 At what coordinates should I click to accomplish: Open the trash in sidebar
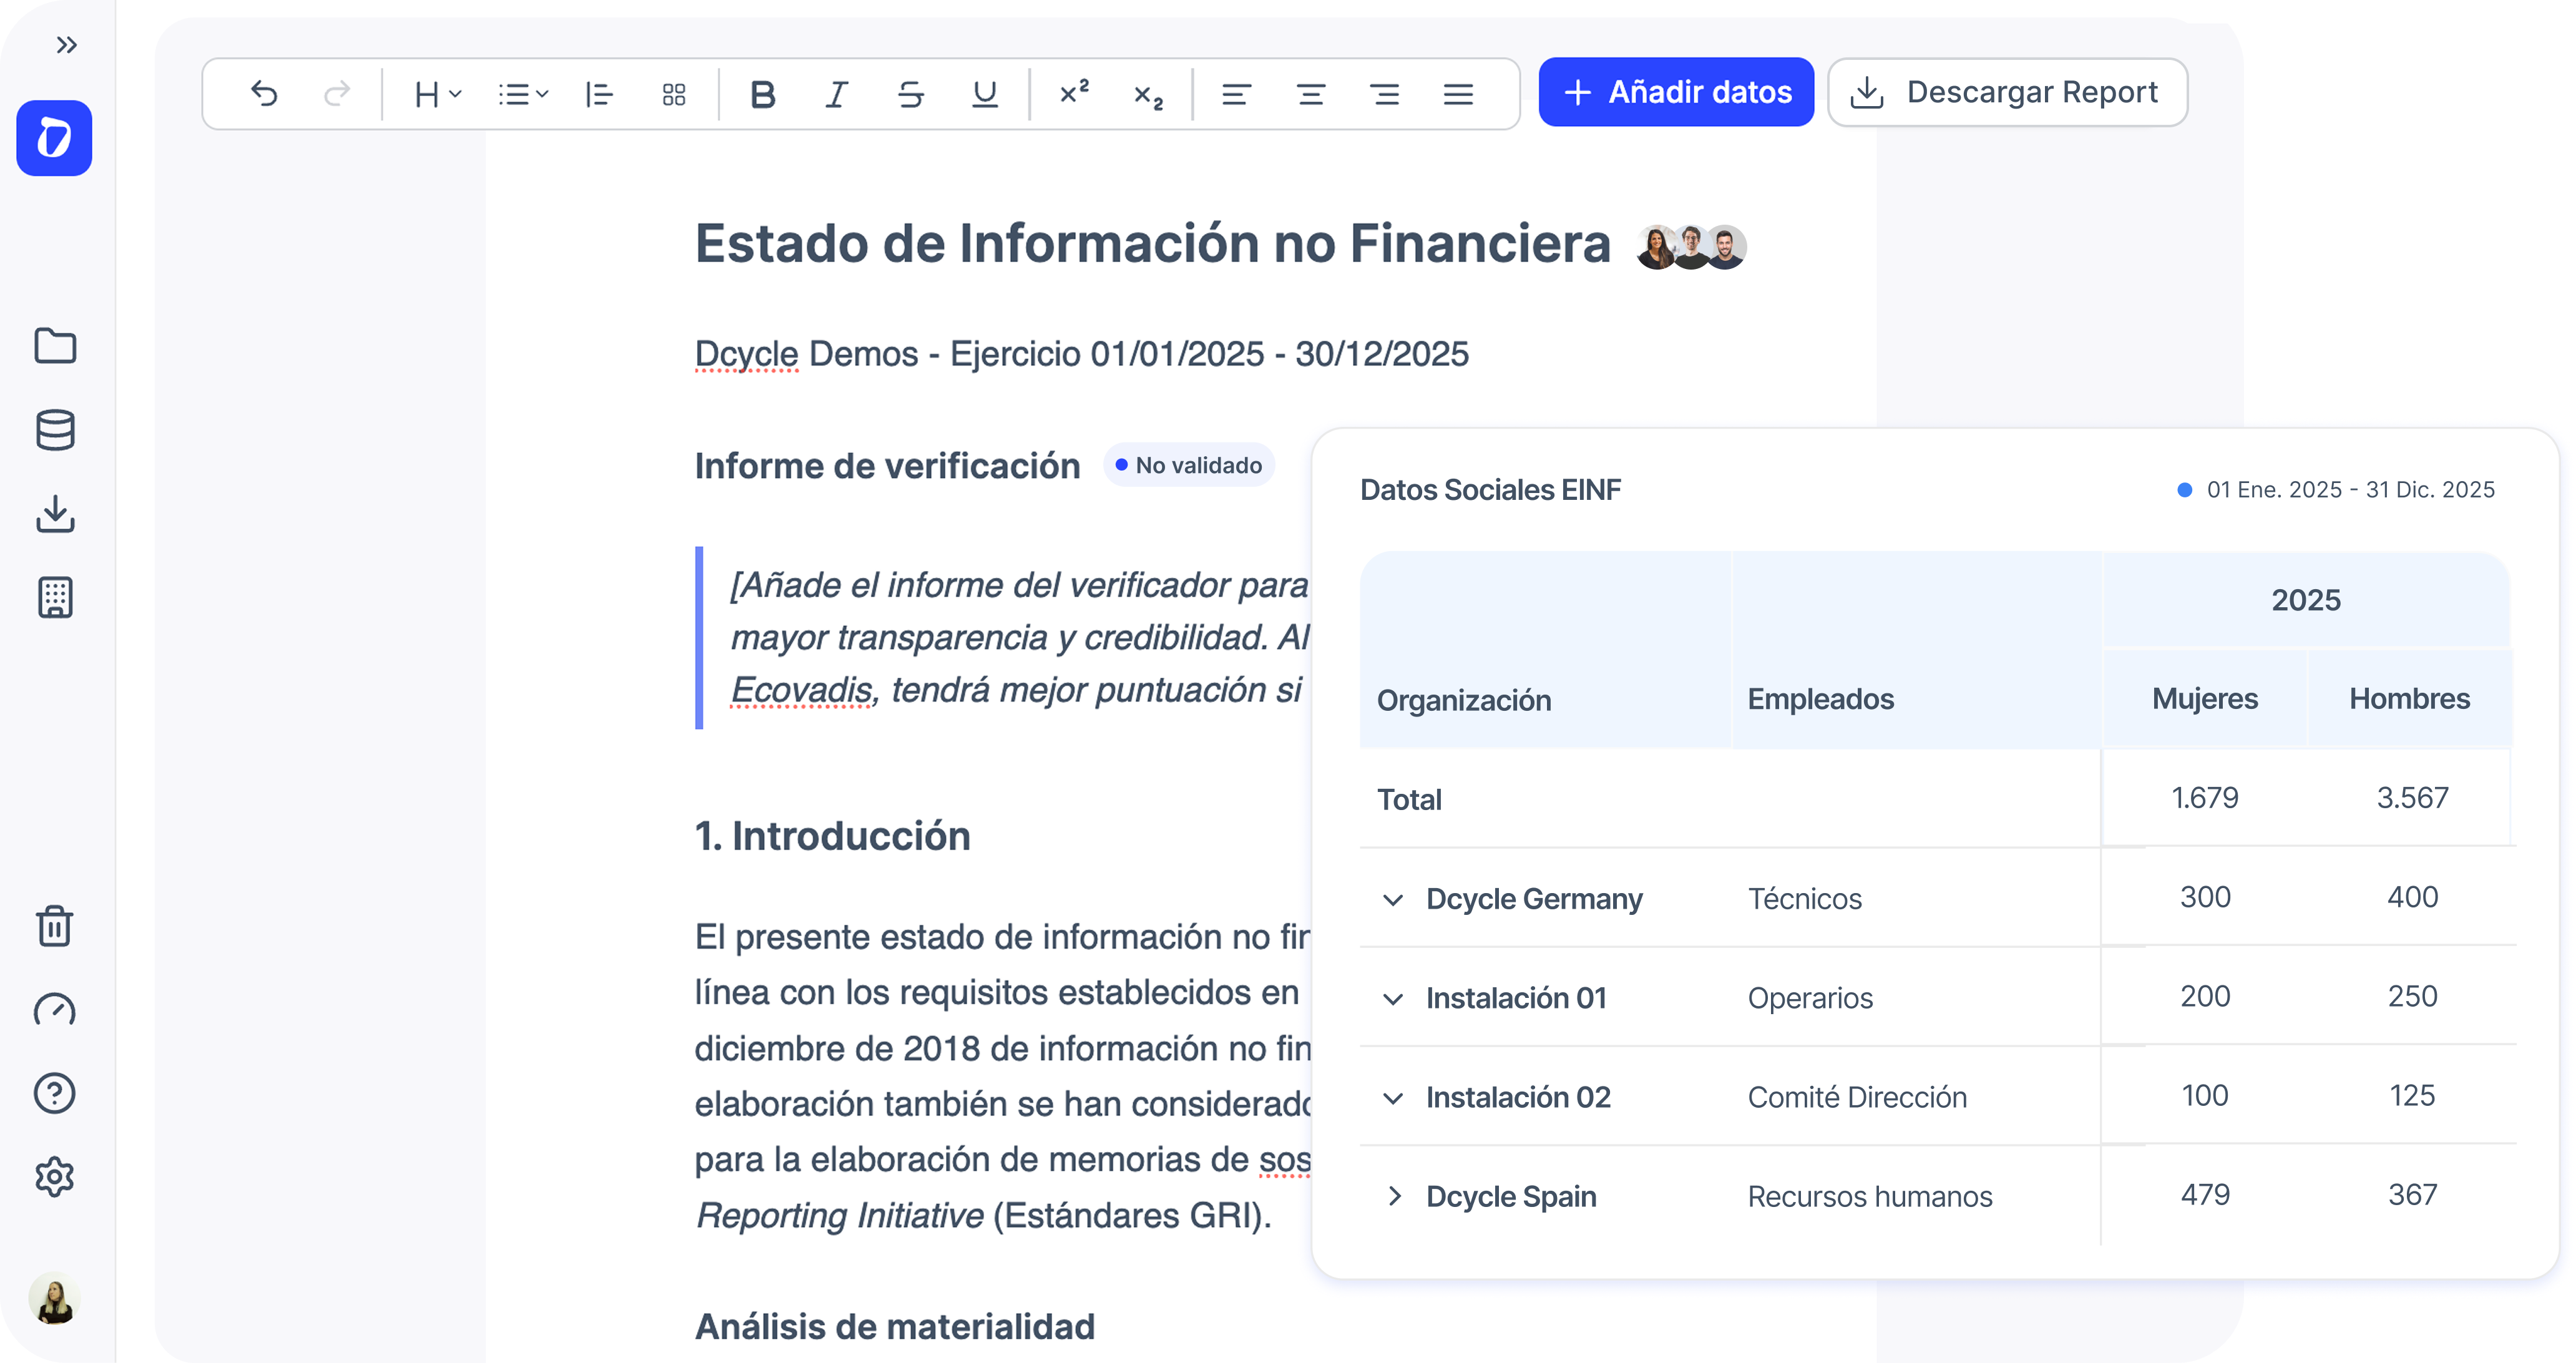(54, 927)
